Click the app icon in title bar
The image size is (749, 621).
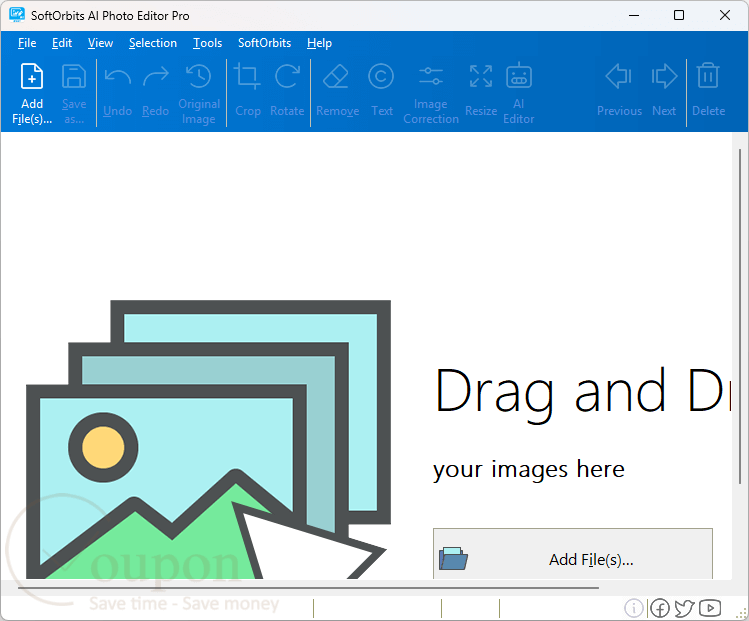pyautogui.click(x=17, y=15)
